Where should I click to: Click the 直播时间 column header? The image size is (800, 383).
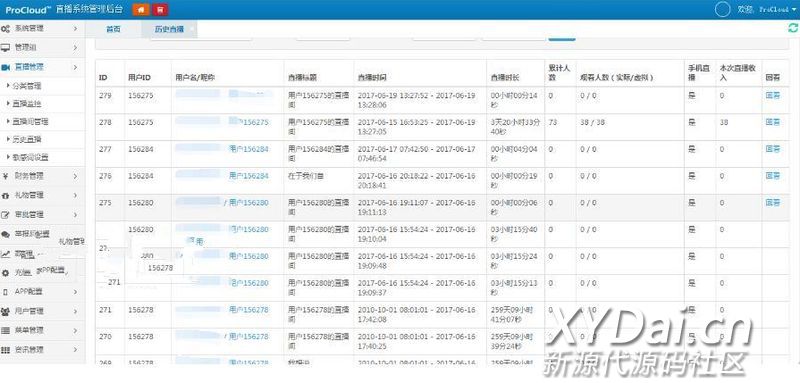coord(371,78)
